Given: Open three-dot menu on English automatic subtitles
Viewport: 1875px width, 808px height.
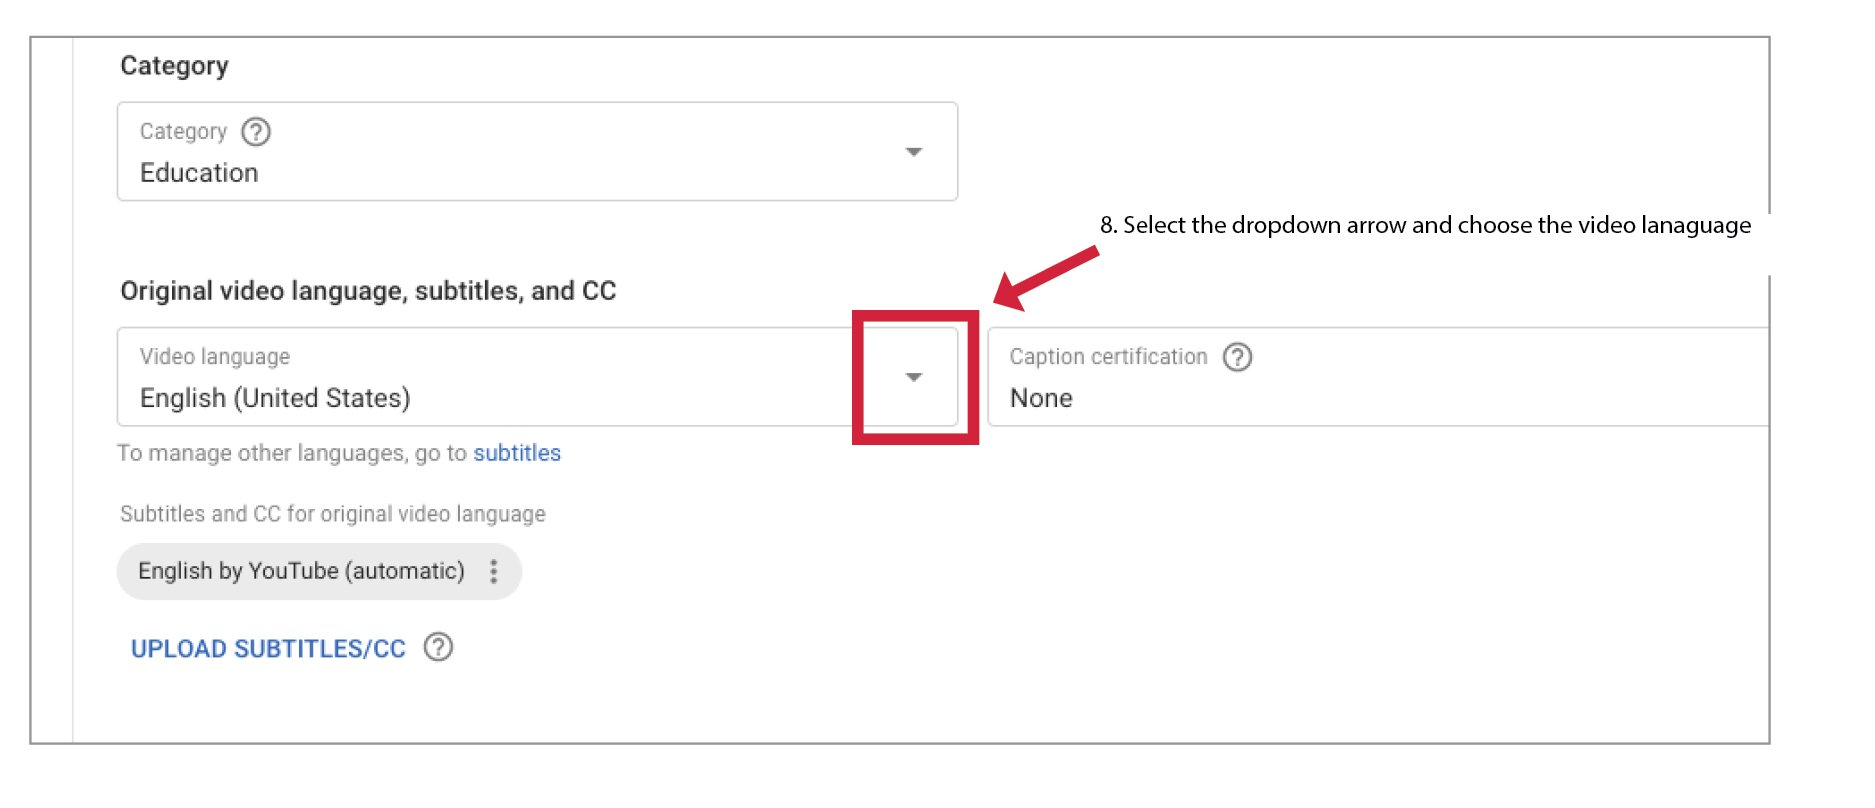Looking at the screenshot, I should click(x=493, y=571).
